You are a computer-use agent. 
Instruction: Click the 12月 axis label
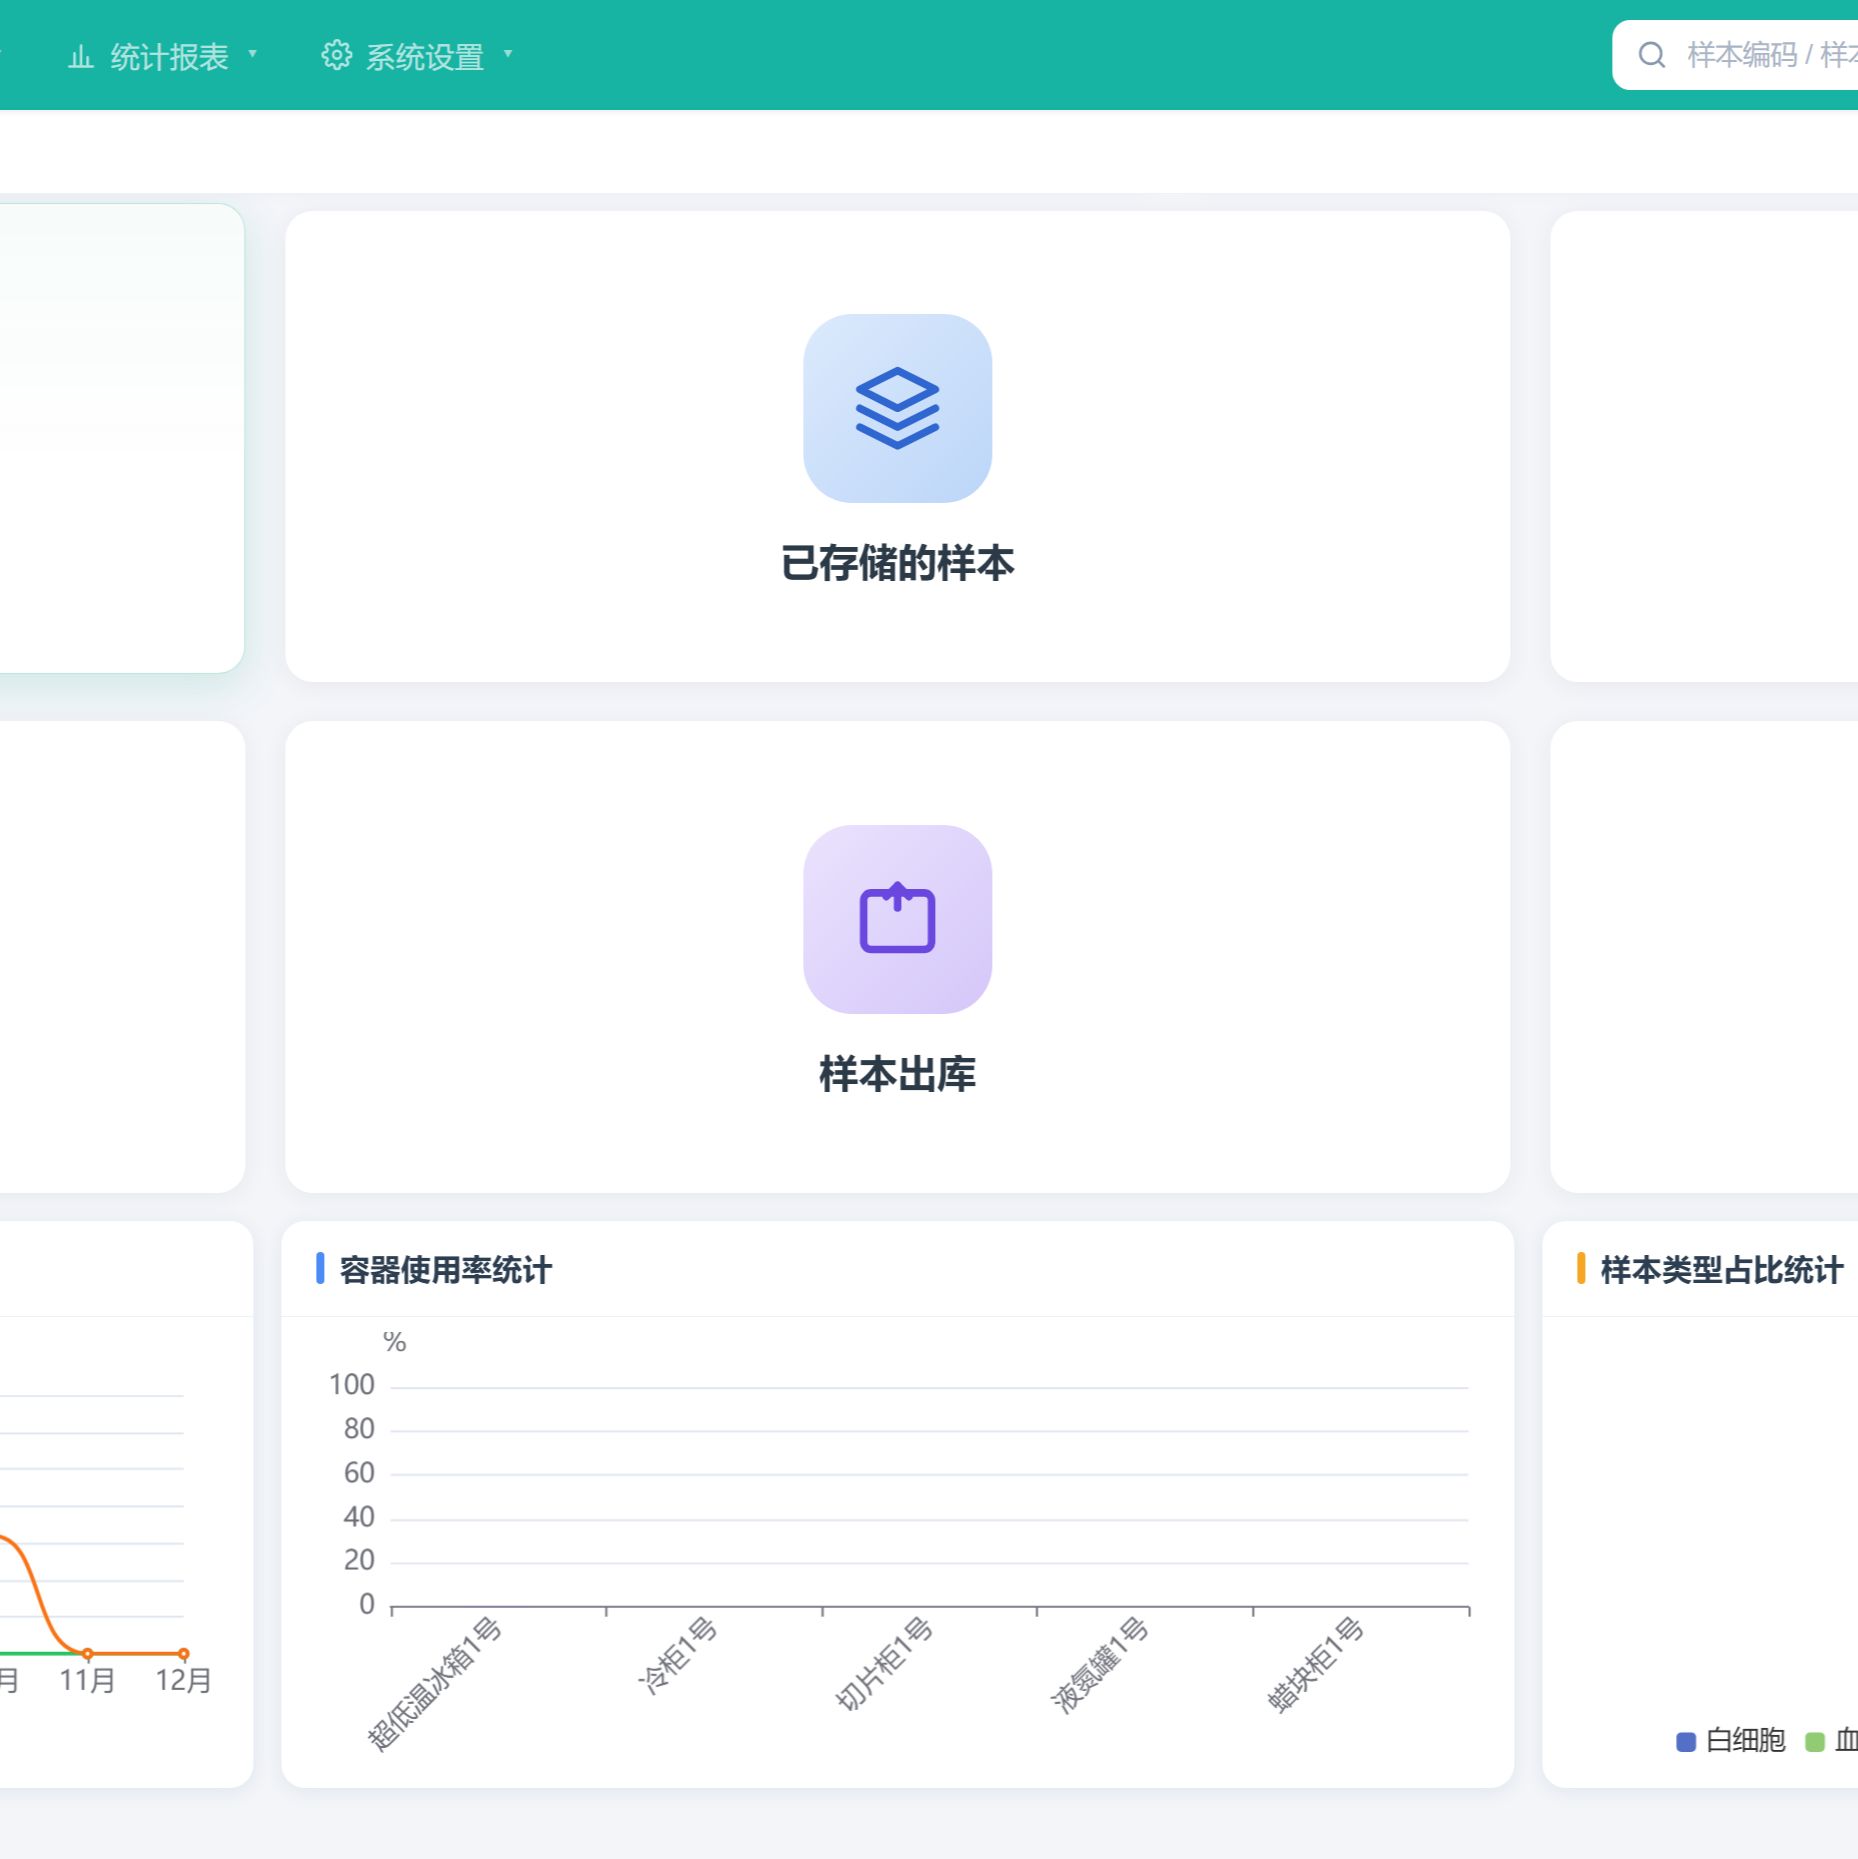(x=183, y=1680)
